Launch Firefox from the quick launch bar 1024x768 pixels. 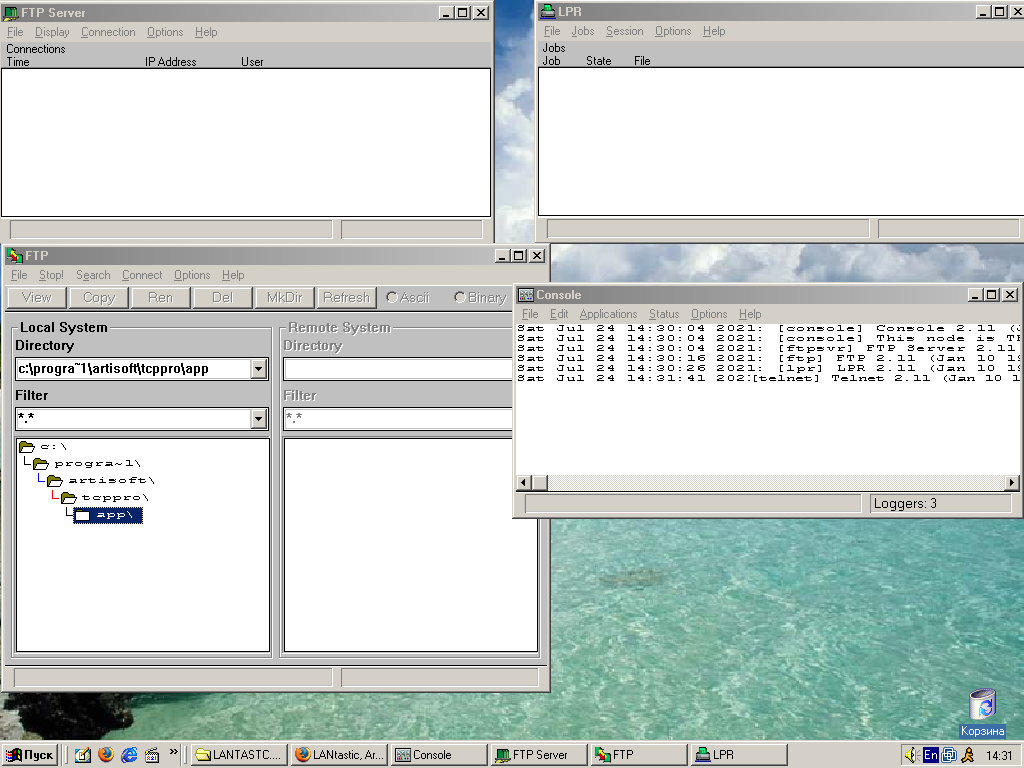click(106, 755)
